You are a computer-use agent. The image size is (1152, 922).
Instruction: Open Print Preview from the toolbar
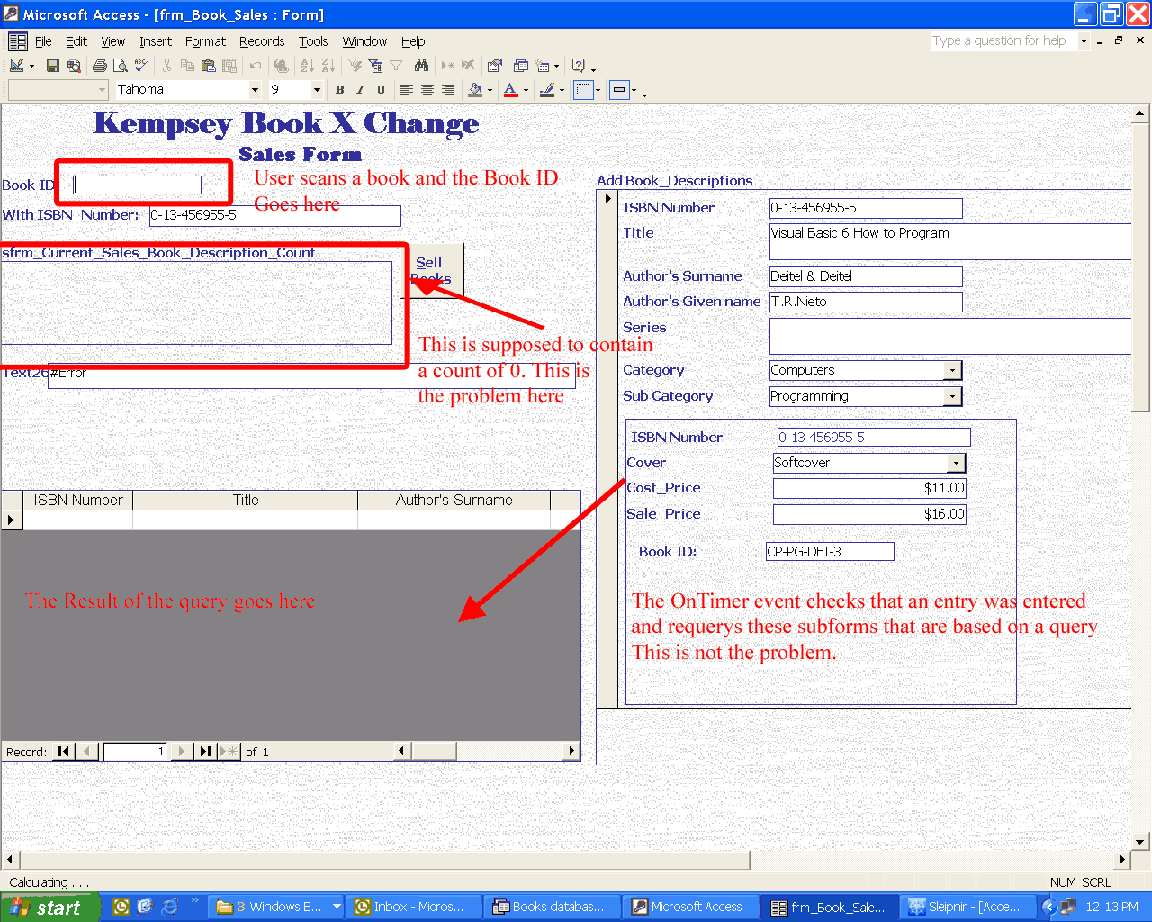120,66
